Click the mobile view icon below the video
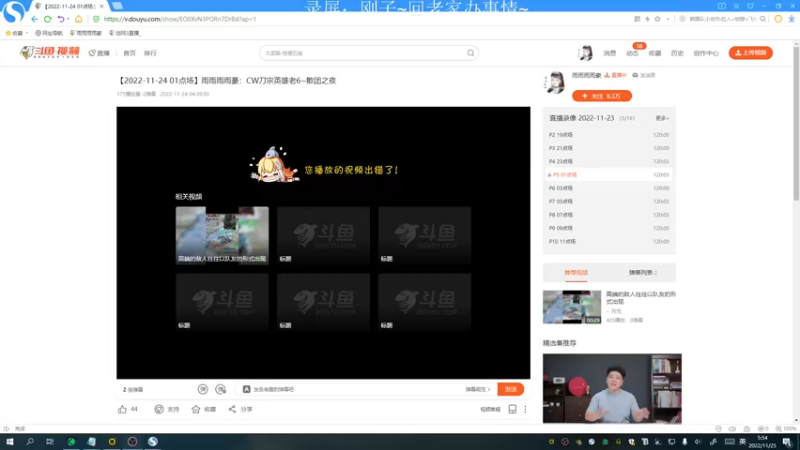This screenshot has height=450, width=800. point(512,409)
